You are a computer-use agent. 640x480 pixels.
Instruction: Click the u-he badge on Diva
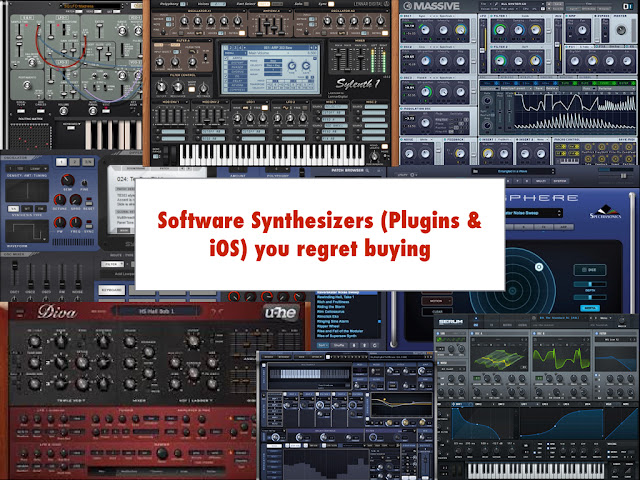(281, 313)
